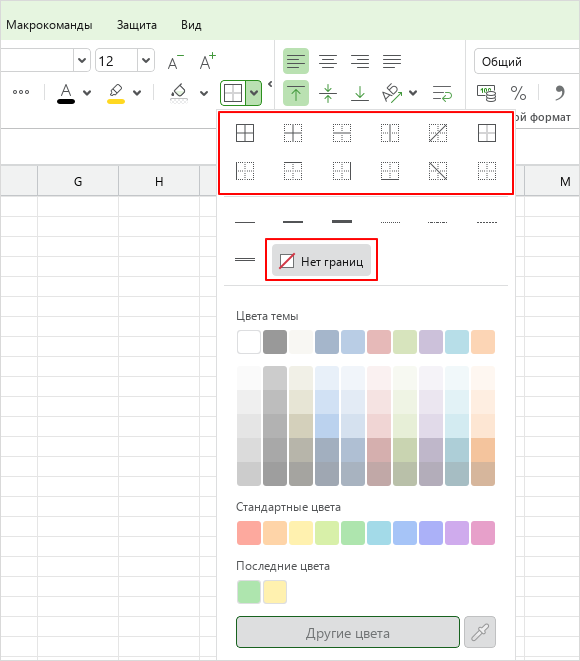The height and width of the screenshot is (661, 580).
Task: Pick the green swatch under Последние цвета
Action: [x=249, y=592]
